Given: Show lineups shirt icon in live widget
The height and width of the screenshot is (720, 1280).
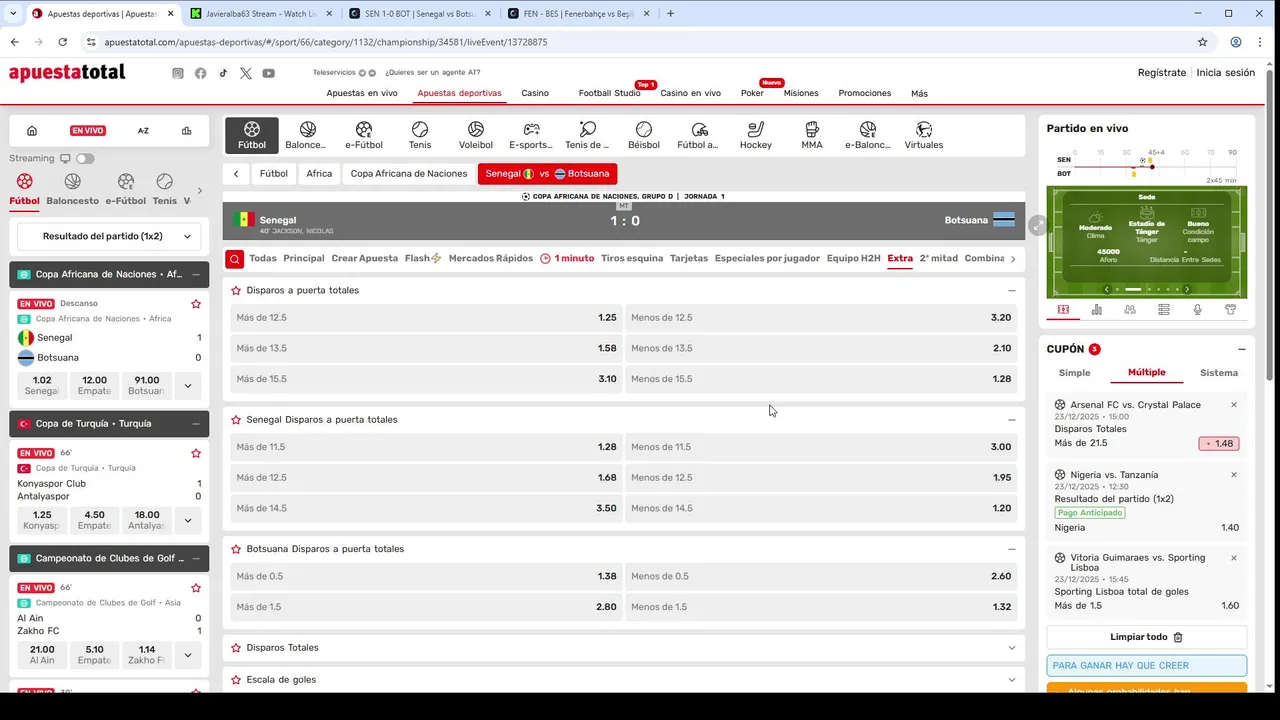Looking at the screenshot, I should coord(1230,310).
